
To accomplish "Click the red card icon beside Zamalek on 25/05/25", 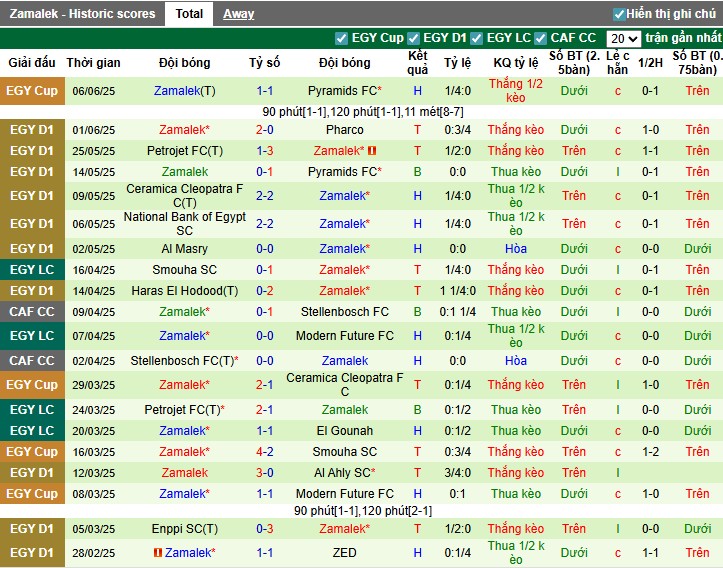I will pyautogui.click(x=372, y=151).
